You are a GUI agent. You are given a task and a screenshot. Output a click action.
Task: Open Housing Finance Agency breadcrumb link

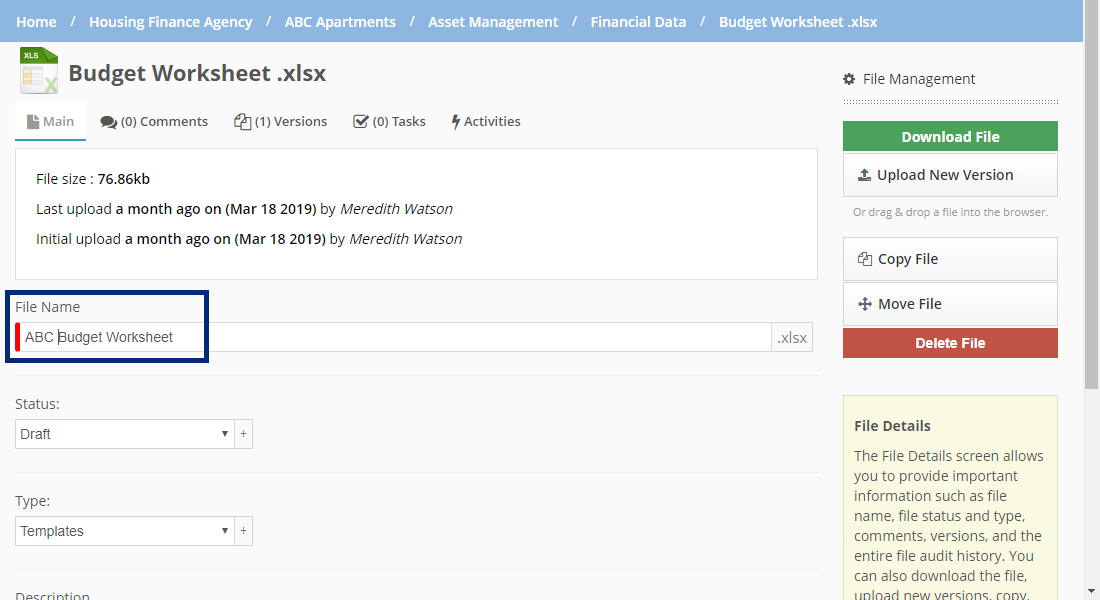click(x=170, y=22)
